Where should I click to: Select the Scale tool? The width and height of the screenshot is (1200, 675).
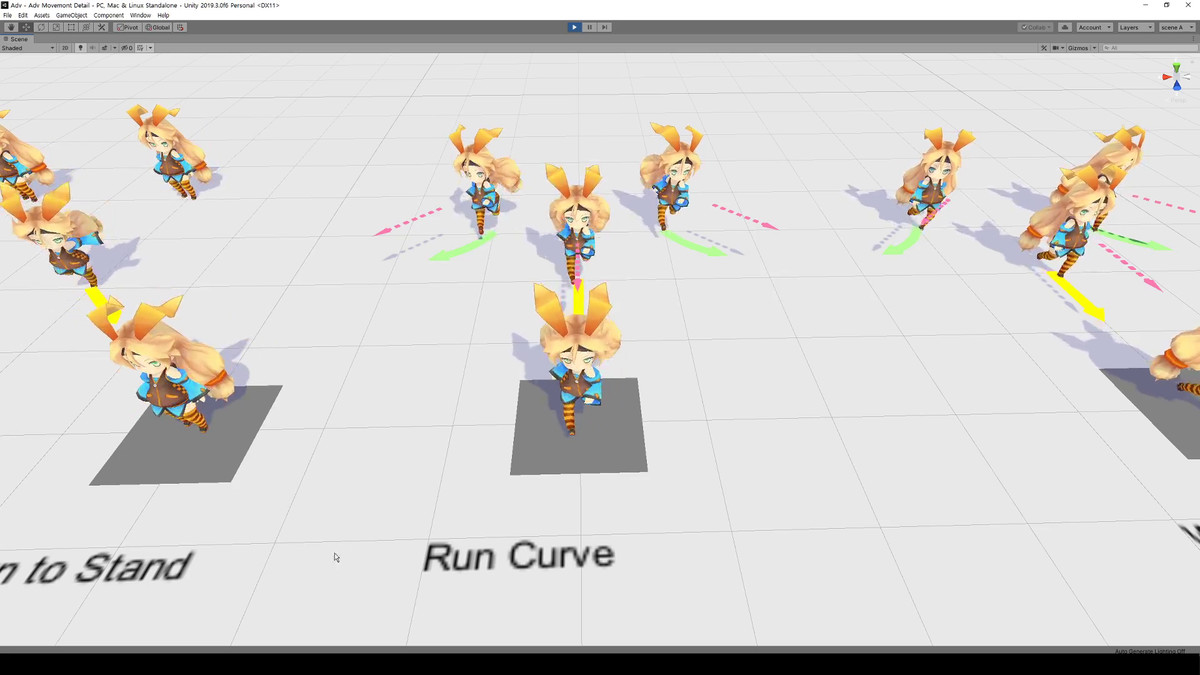[x=57, y=27]
